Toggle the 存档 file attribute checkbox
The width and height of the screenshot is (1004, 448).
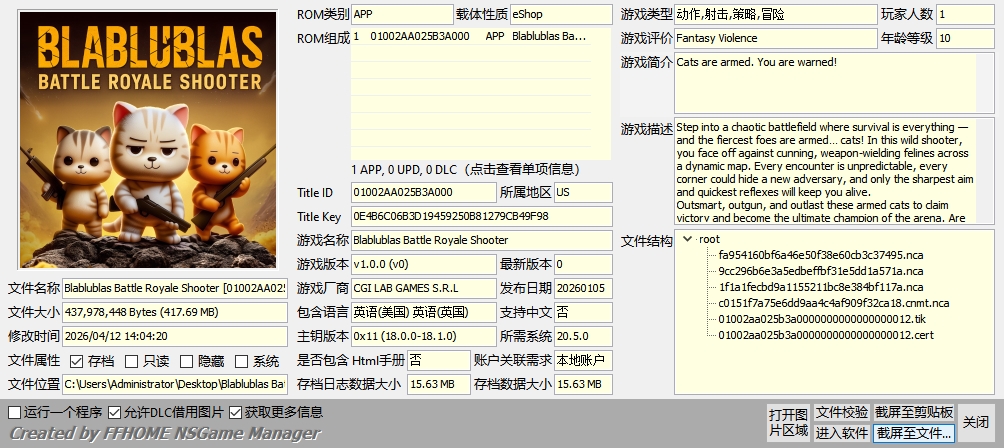77,361
